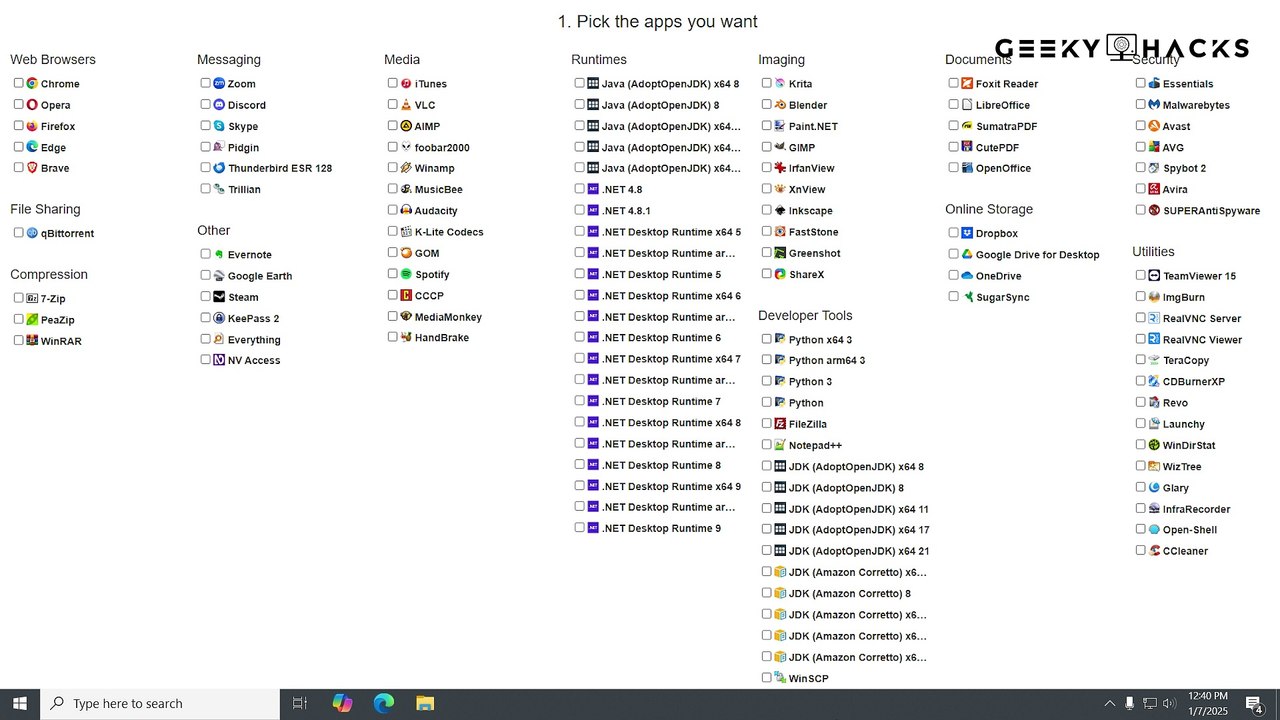Click the Skype icon
Image resolution: width=1280 pixels, height=720 pixels.
click(x=219, y=126)
